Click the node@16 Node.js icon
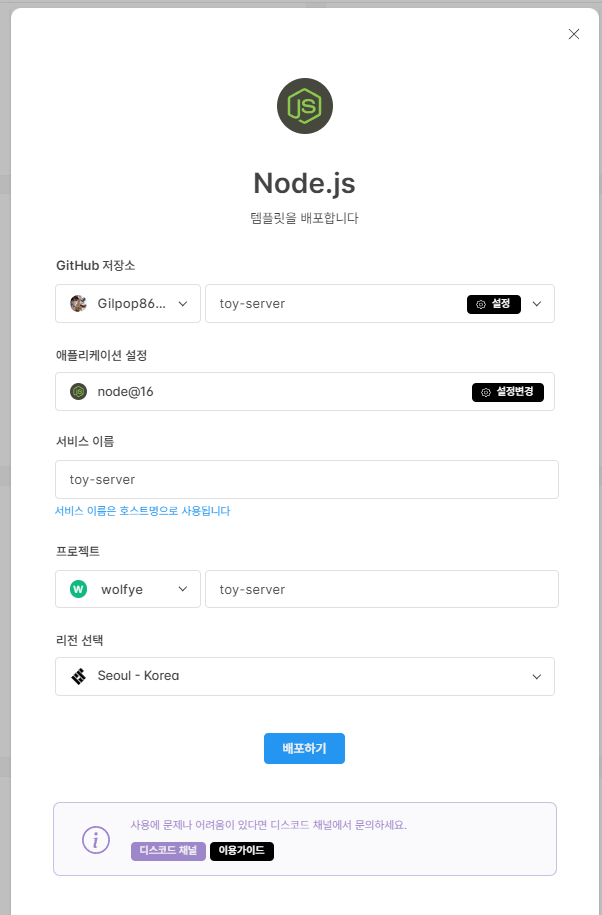Image resolution: width=602 pixels, height=915 pixels. pos(79,392)
